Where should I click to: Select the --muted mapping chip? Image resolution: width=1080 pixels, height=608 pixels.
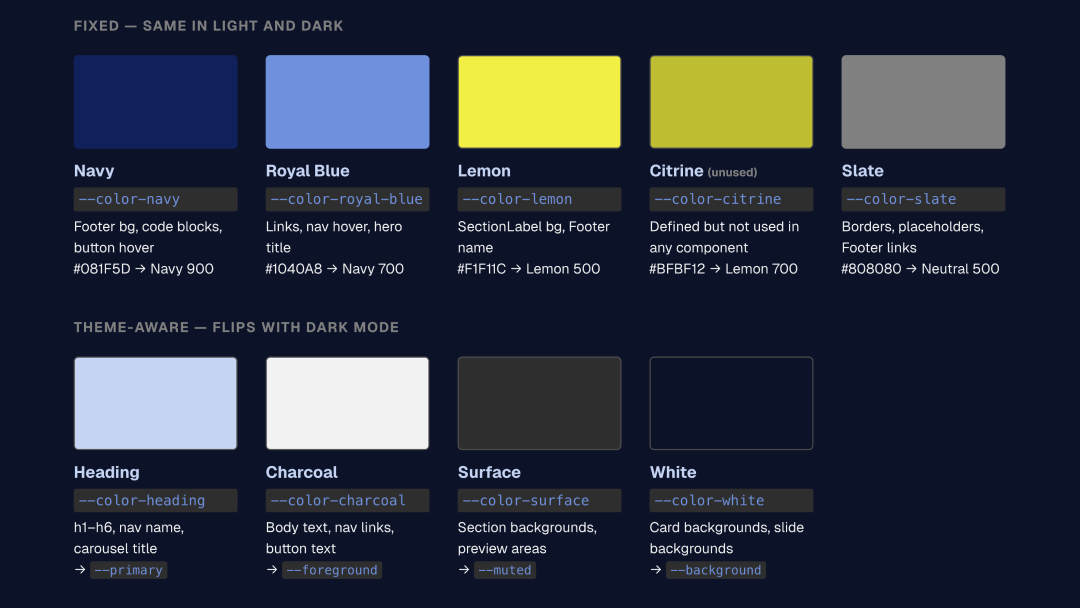point(505,570)
